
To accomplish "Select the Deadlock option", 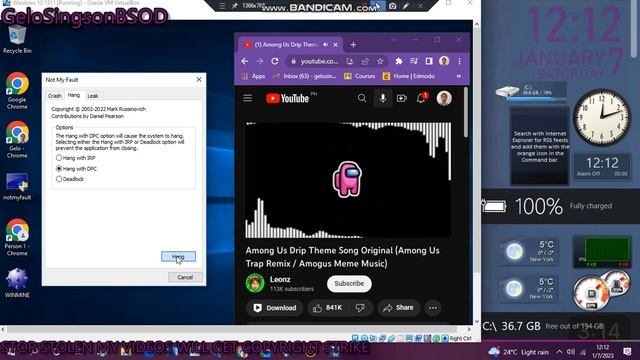I will click(70, 179).
